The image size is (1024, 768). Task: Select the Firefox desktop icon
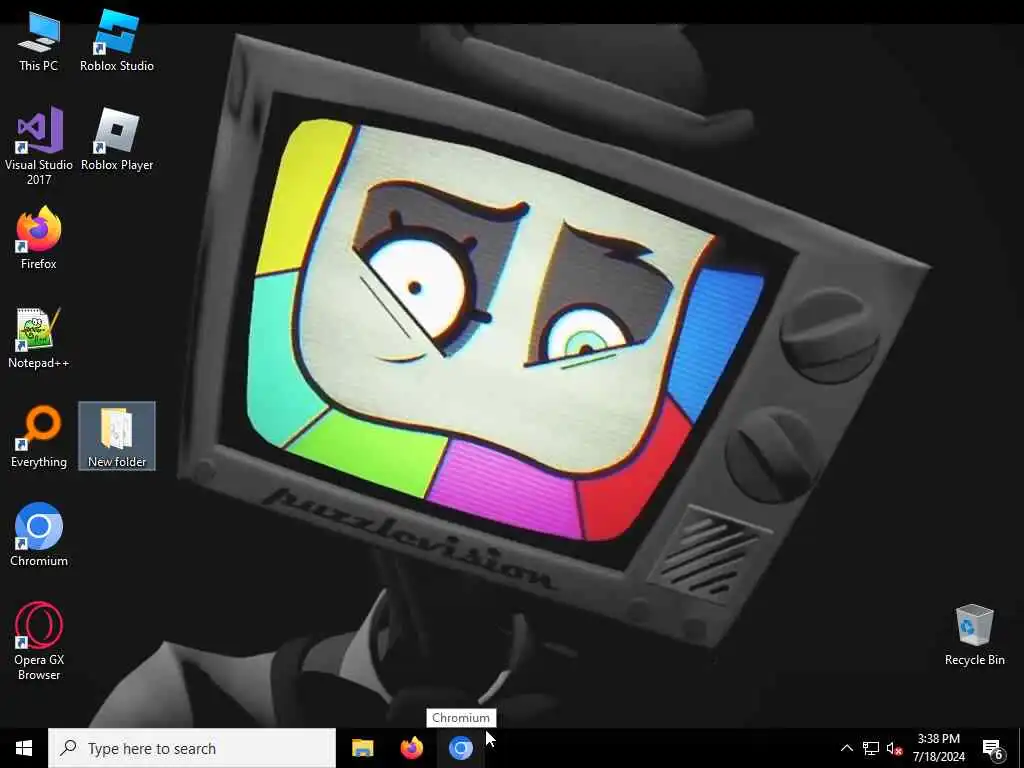tap(39, 238)
